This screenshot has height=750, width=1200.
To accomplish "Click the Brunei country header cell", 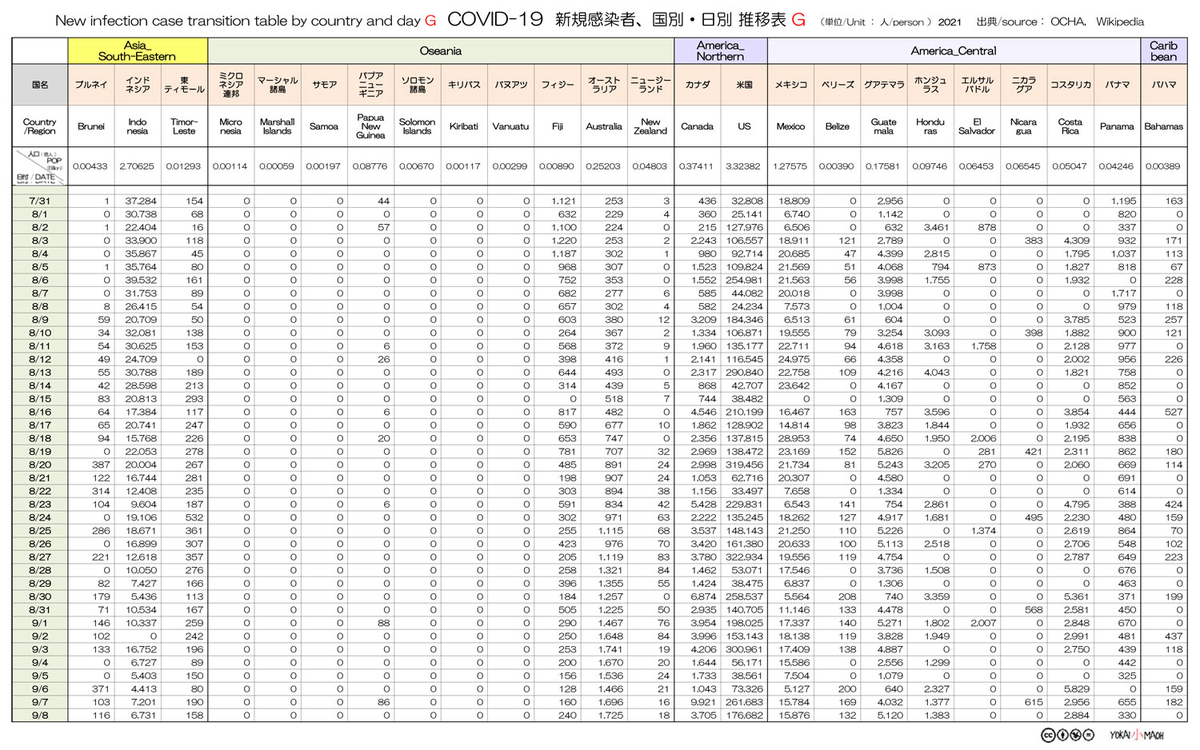I will tap(92, 127).
